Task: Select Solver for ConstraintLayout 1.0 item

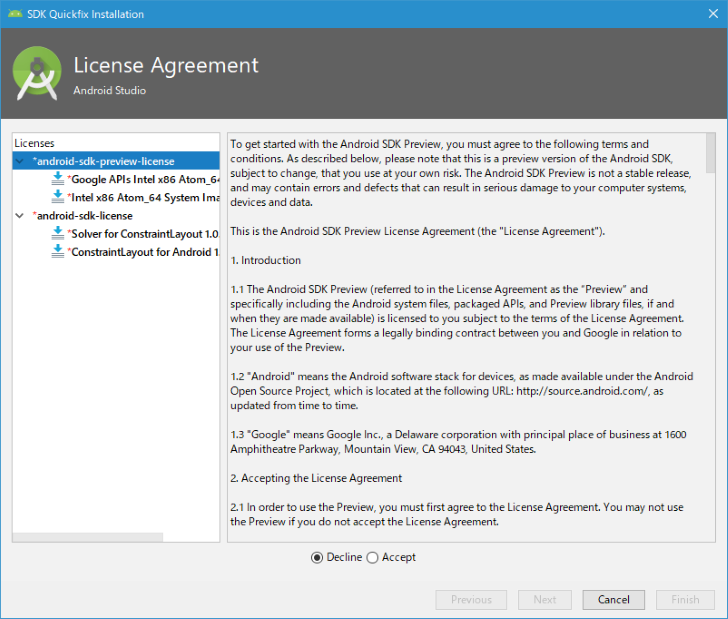Action: (143, 234)
